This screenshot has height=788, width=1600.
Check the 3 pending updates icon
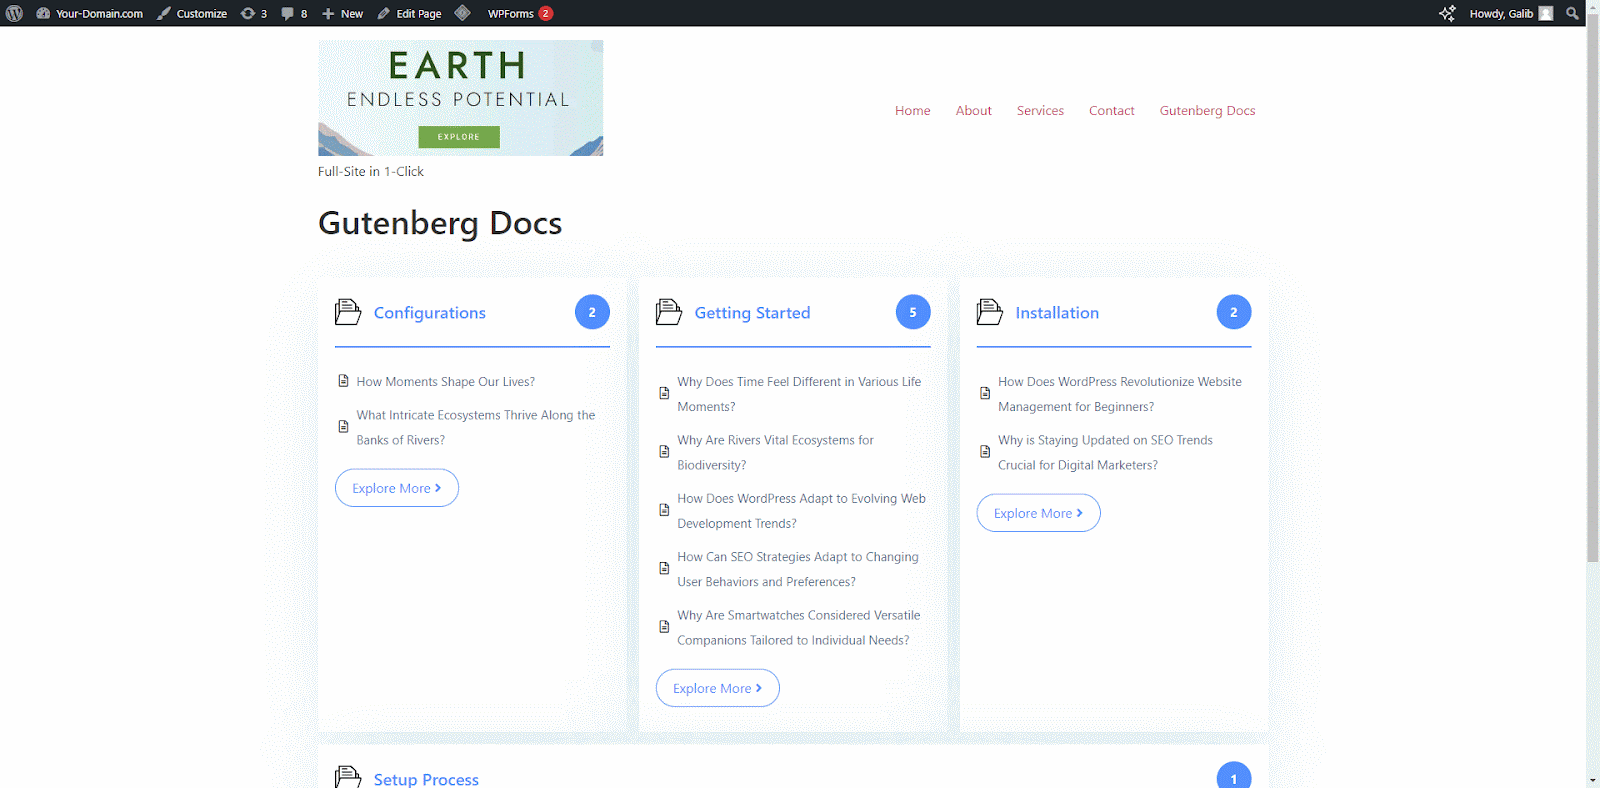254,13
